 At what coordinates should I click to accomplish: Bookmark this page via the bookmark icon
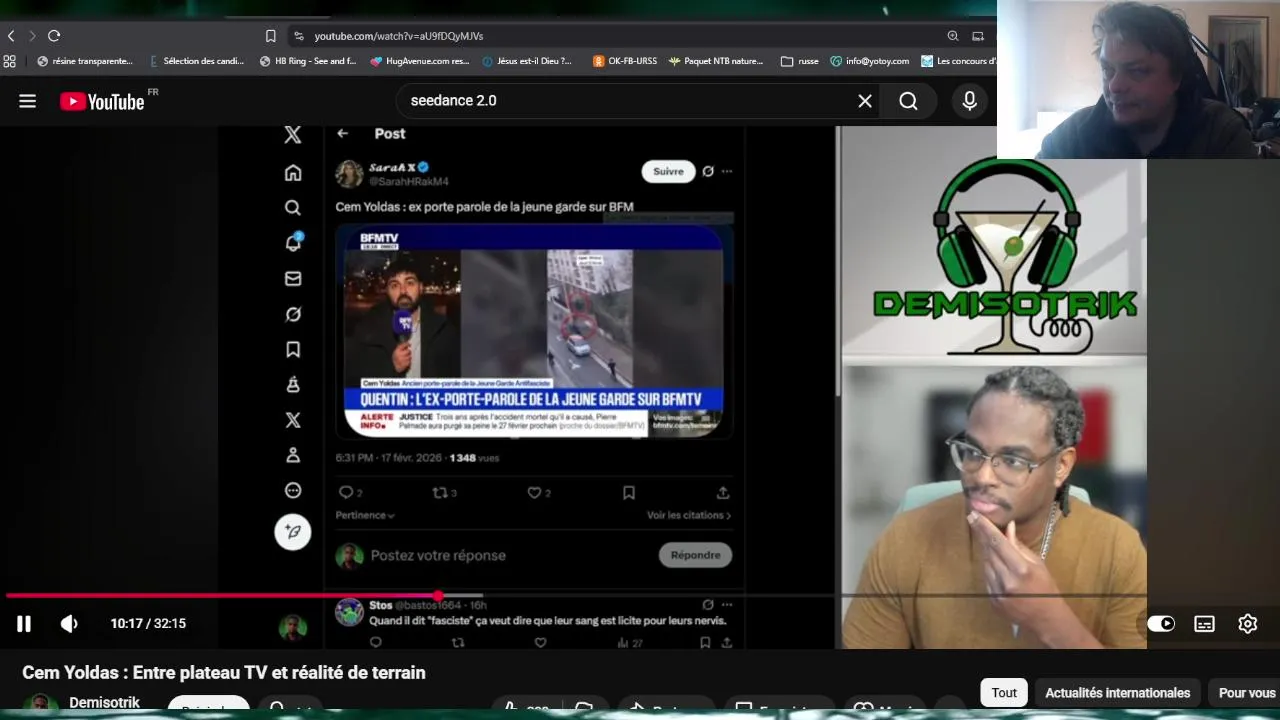[x=270, y=36]
